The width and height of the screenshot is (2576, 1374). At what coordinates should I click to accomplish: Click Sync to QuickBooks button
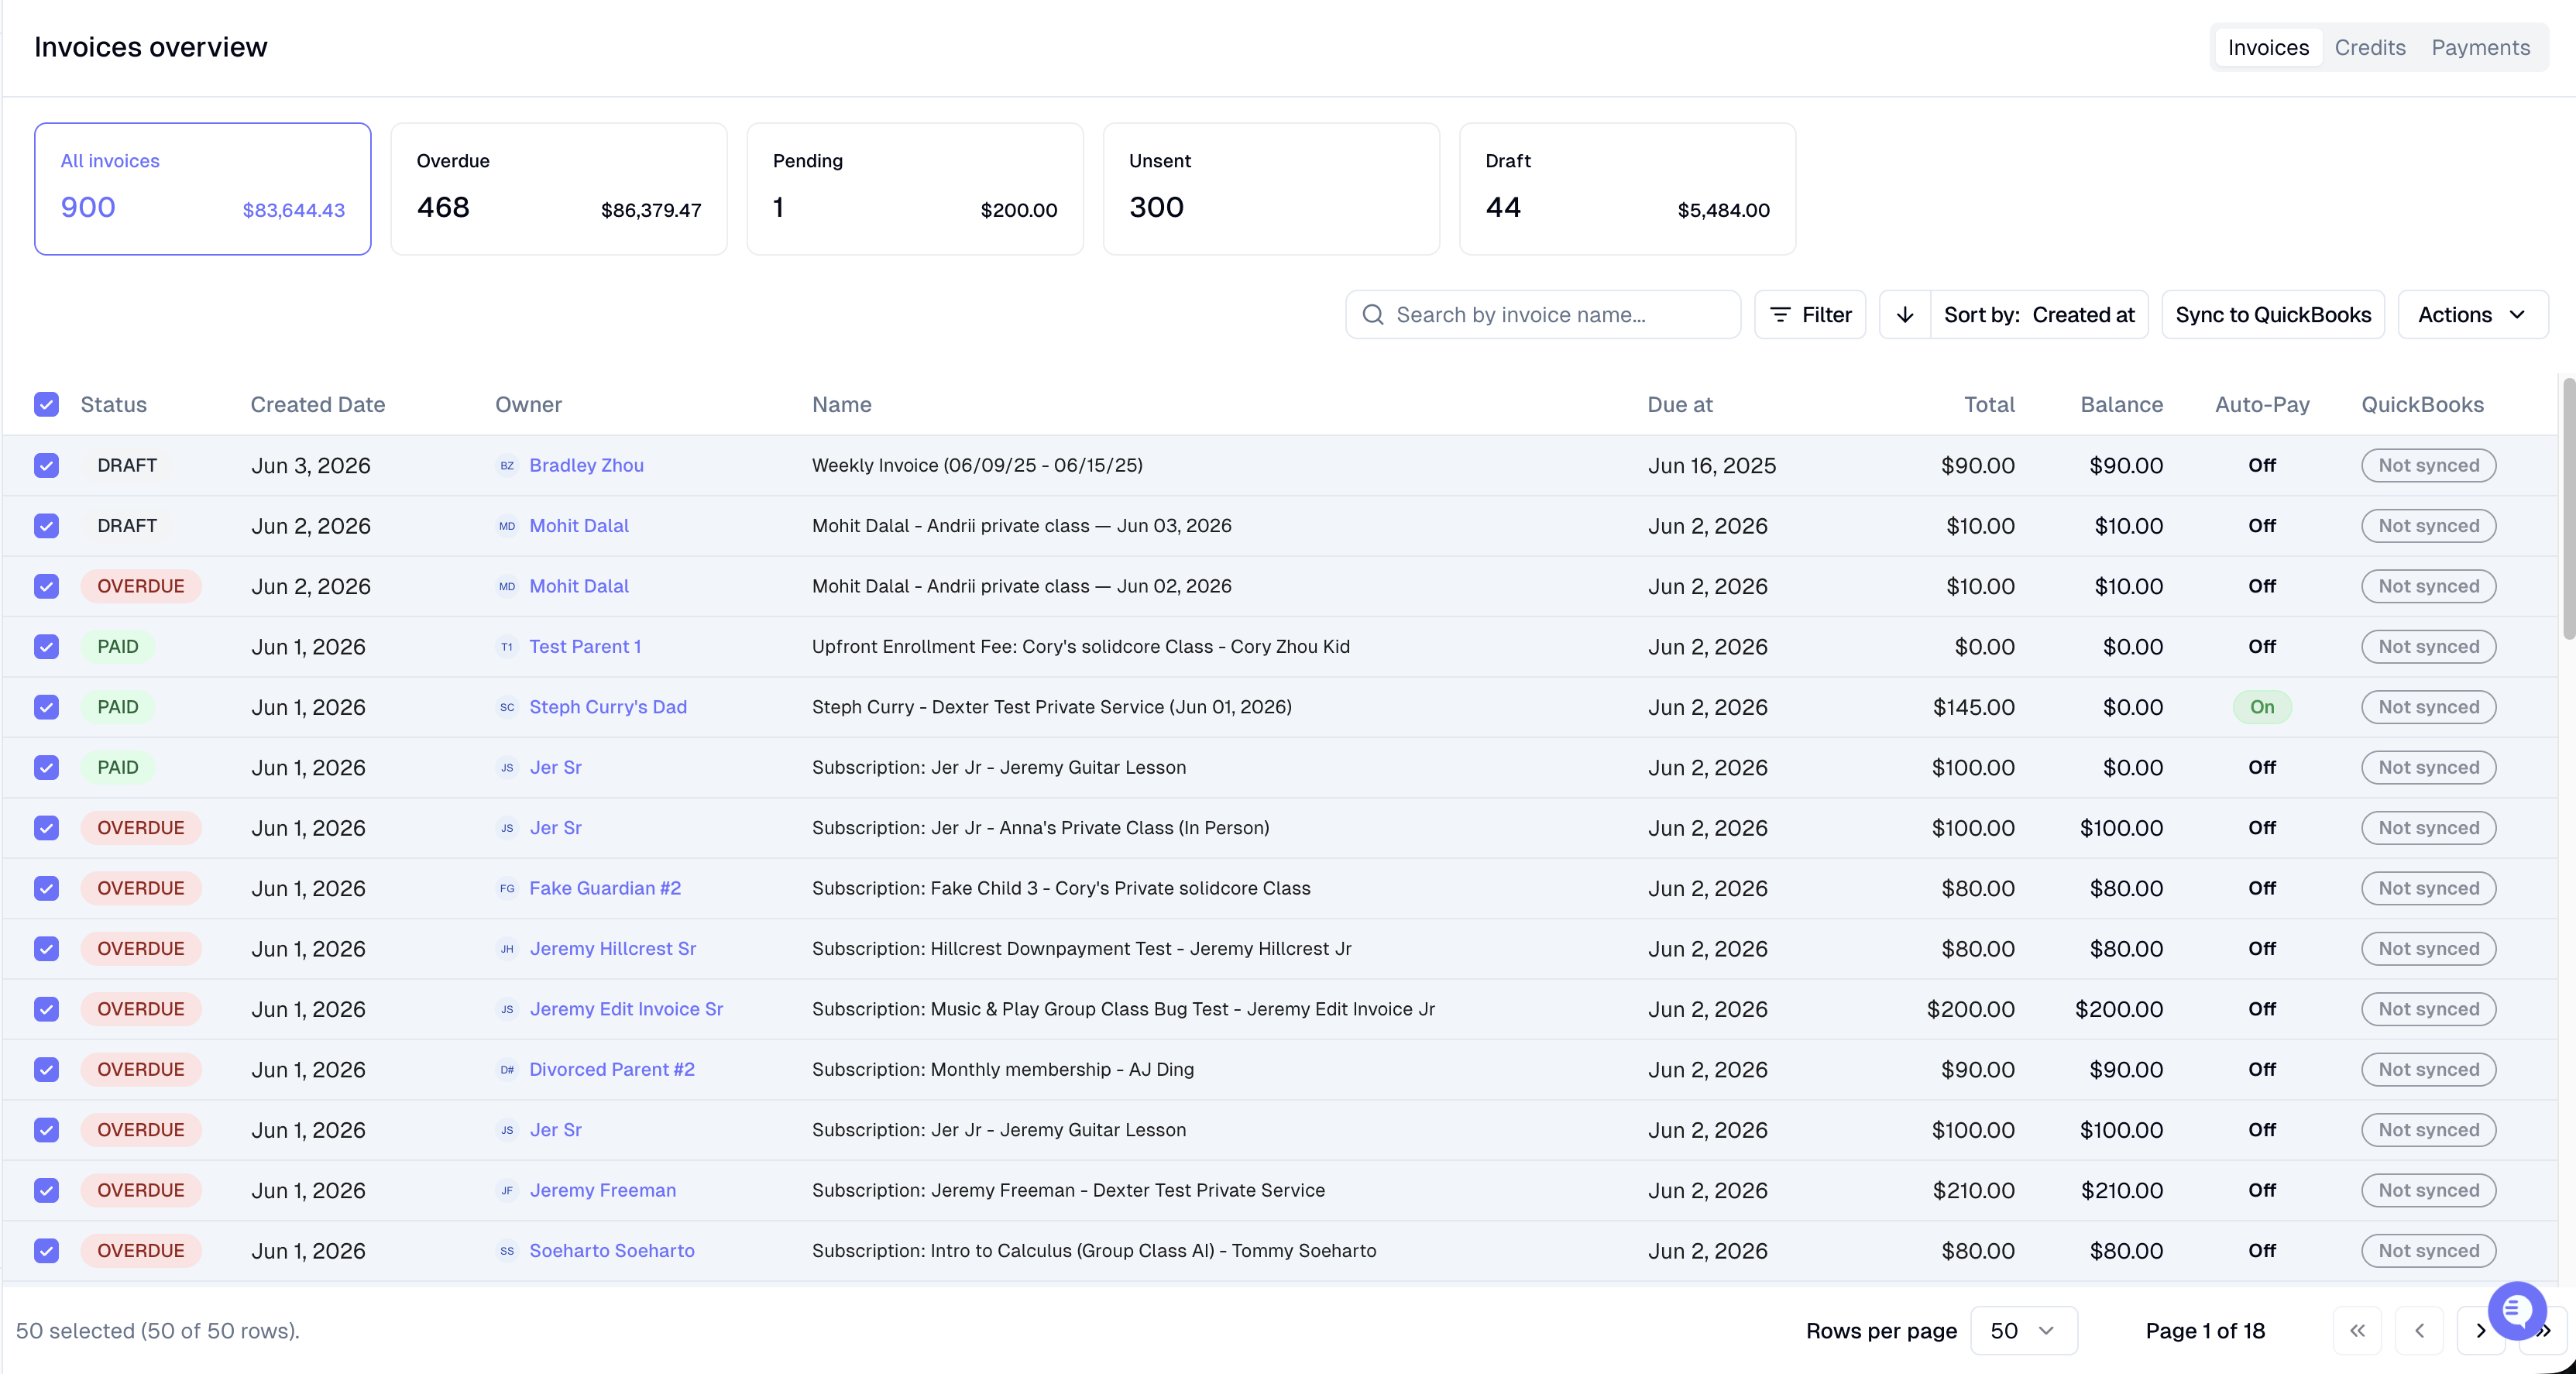[x=2273, y=315]
